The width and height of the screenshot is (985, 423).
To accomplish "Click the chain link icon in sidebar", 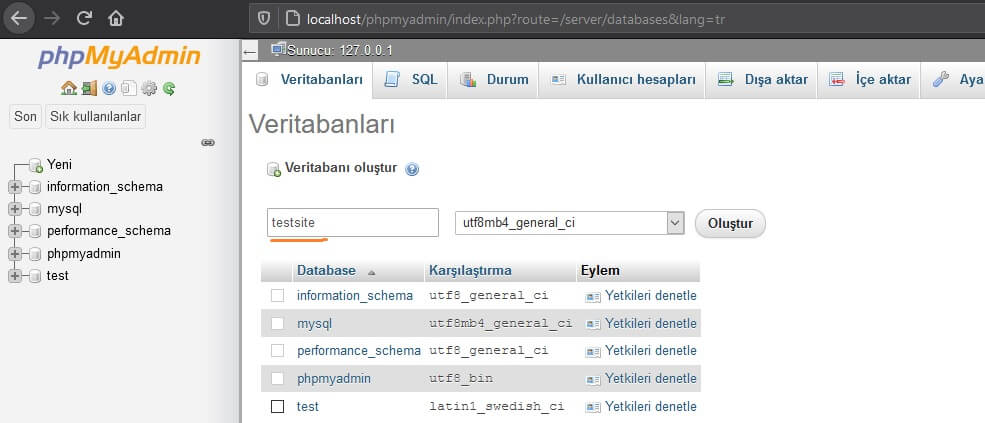I will click(208, 143).
